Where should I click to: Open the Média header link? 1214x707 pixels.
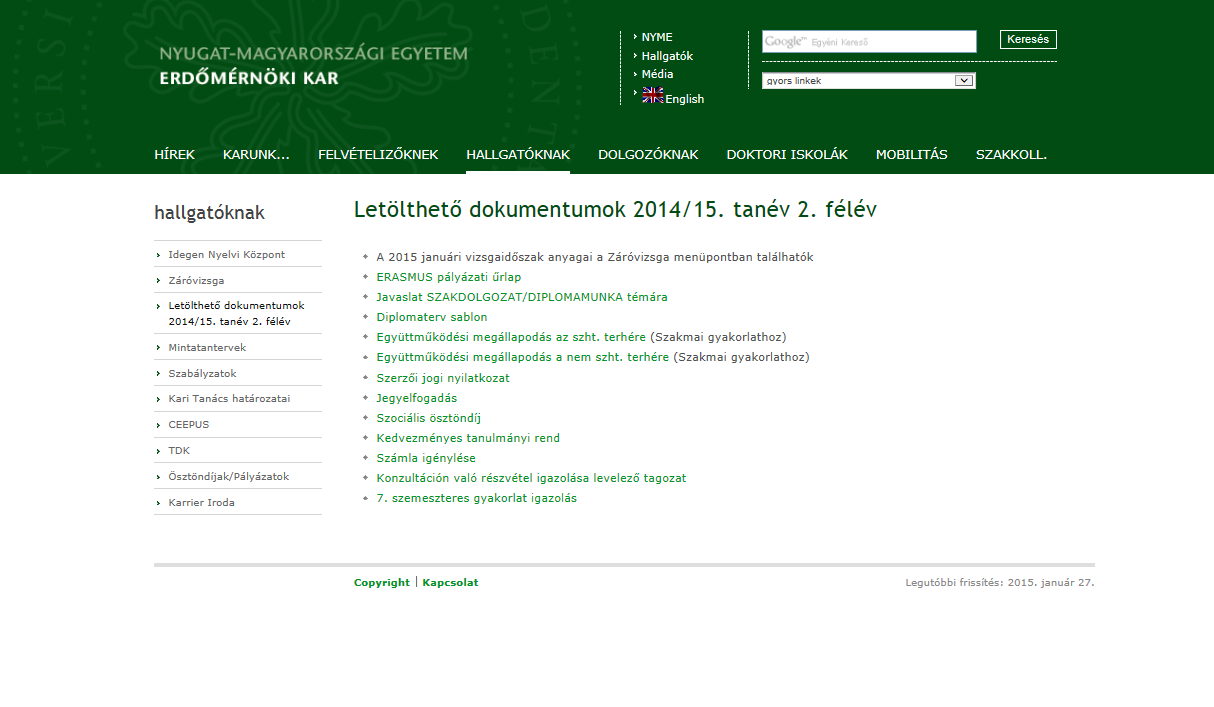(x=657, y=74)
